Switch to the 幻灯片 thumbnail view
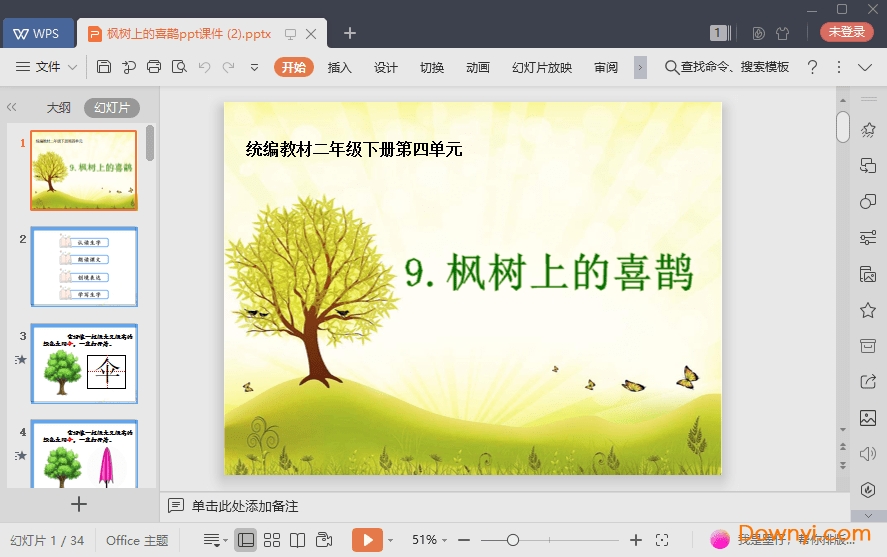 (112, 107)
